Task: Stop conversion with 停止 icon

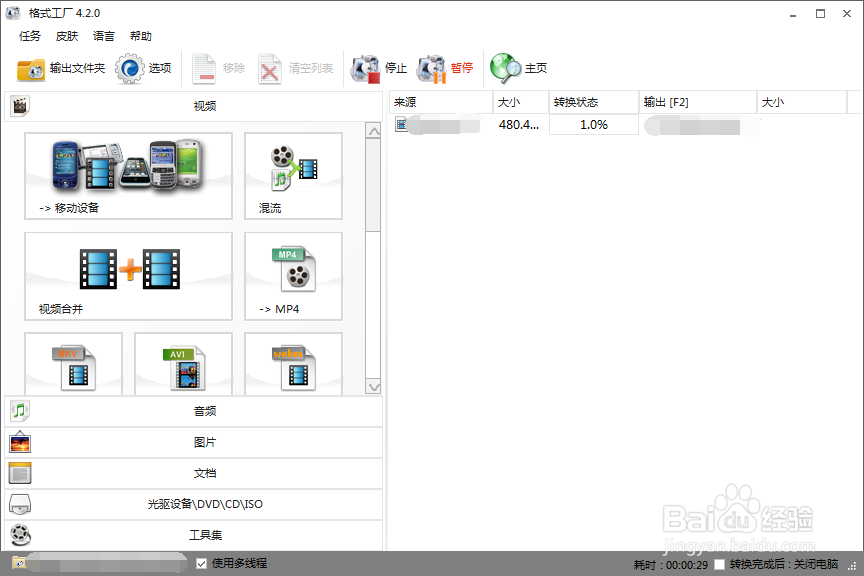Action: point(365,69)
